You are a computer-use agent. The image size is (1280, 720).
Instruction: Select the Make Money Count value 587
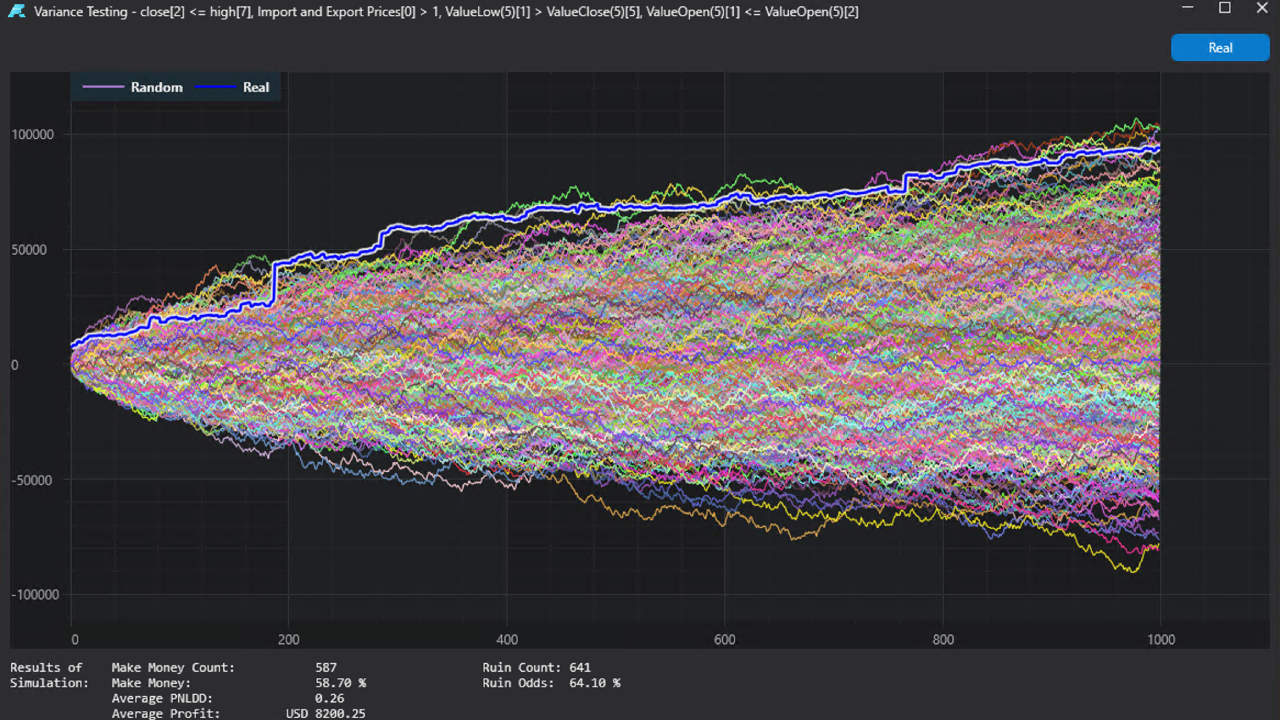[325, 667]
